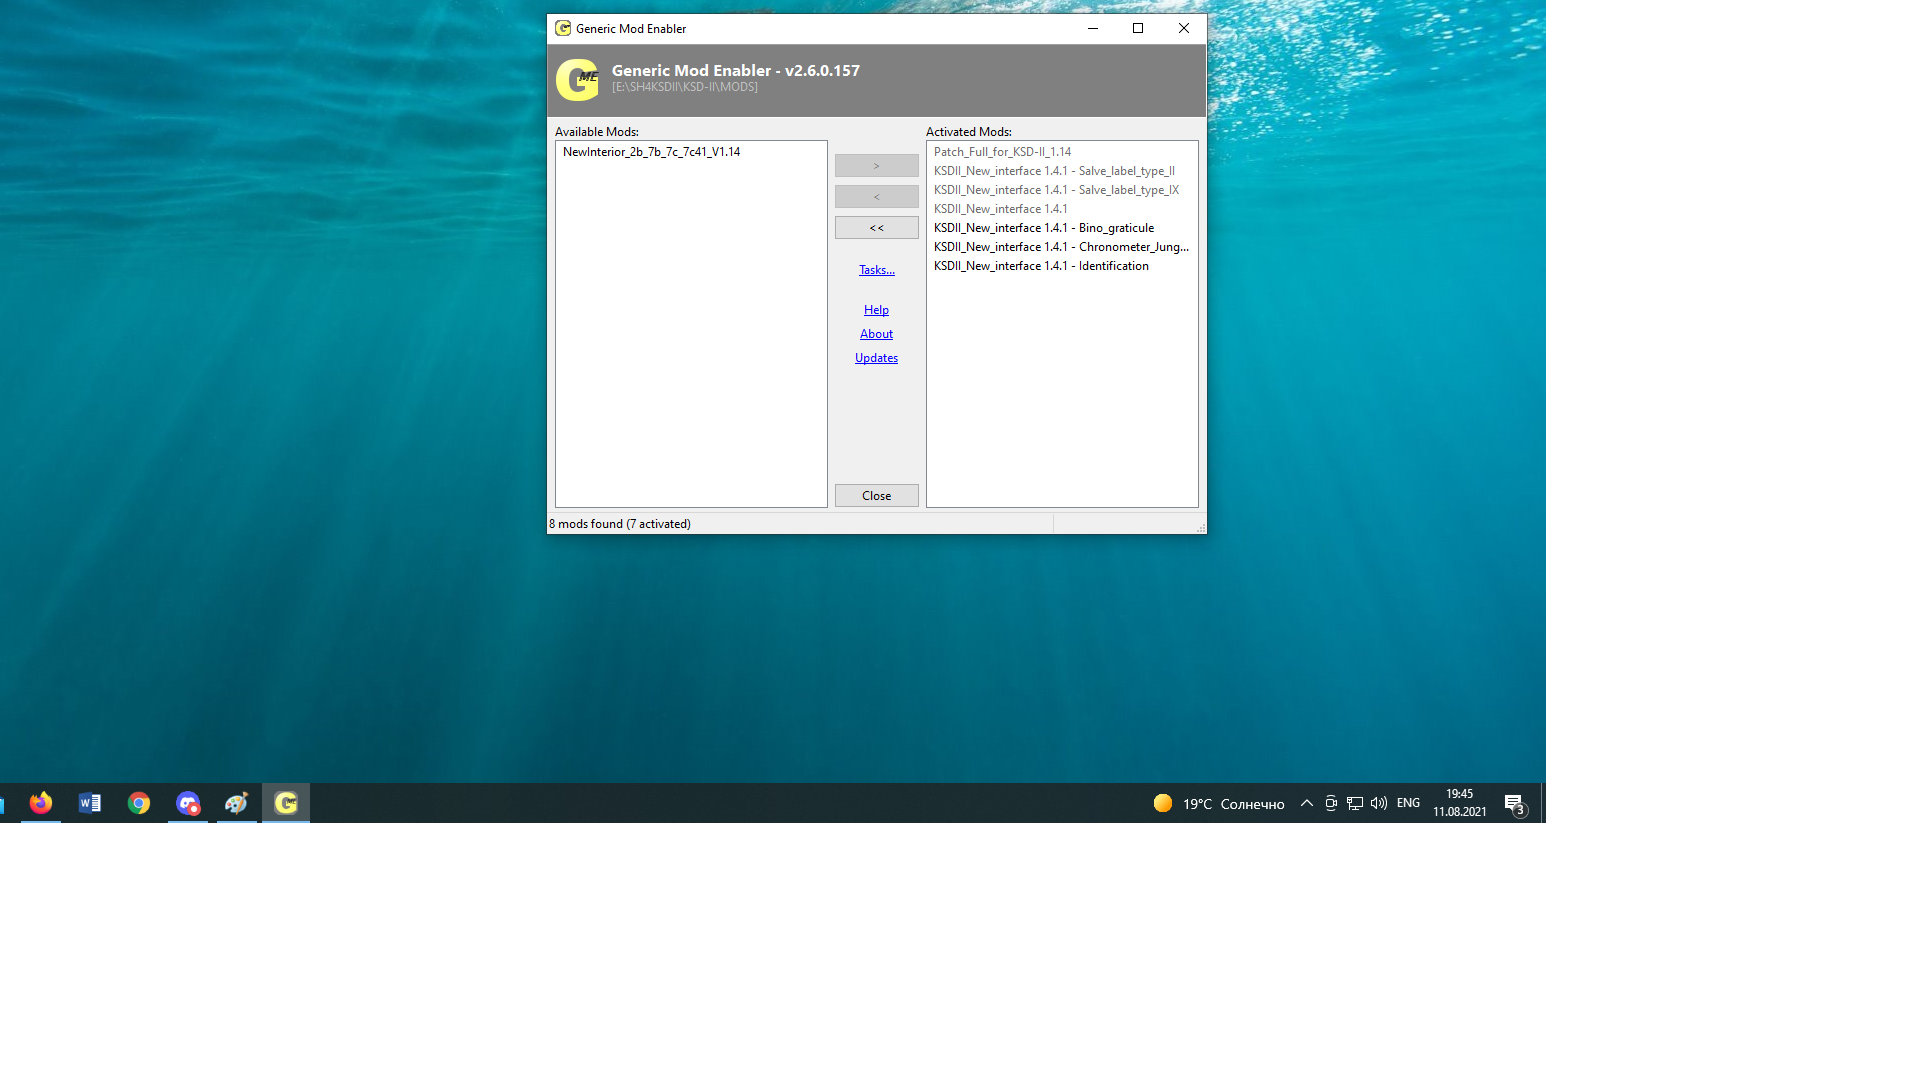Open the About link
The image size is (1920, 1080).
(876, 334)
